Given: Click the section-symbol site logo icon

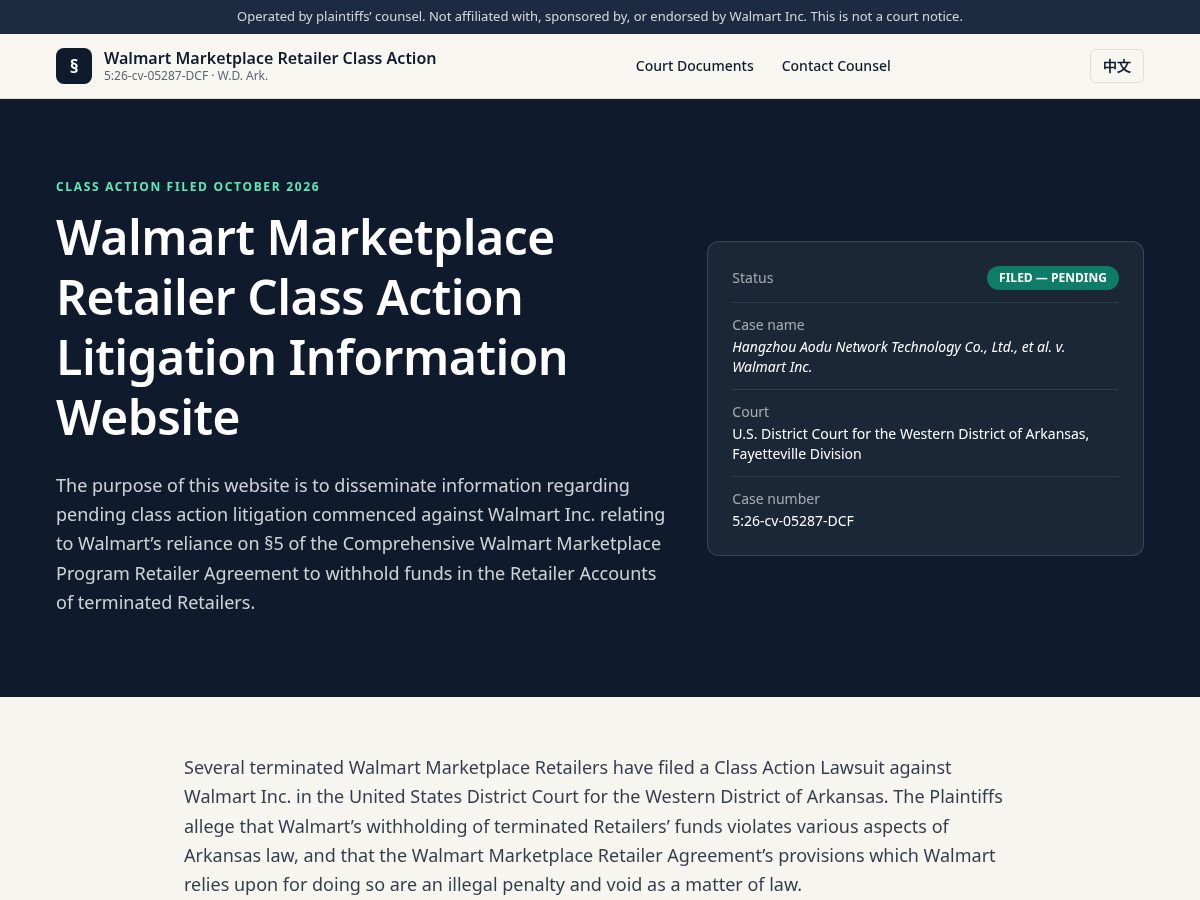Looking at the screenshot, I should pyautogui.click(x=74, y=66).
